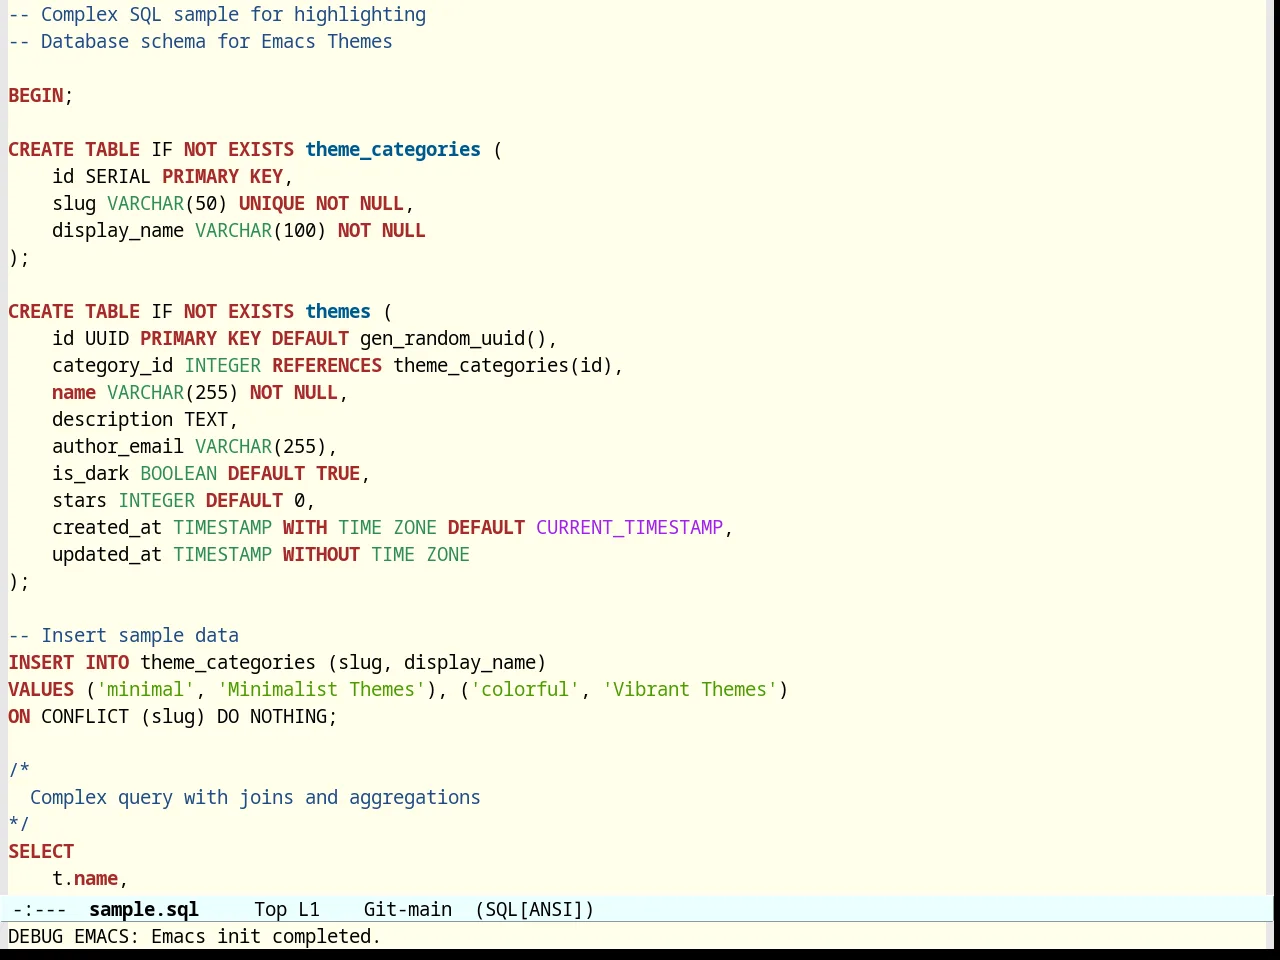This screenshot has height=960, width=1280.
Task: Click VARCHAR(100) in the display_name line
Action: click(x=261, y=230)
